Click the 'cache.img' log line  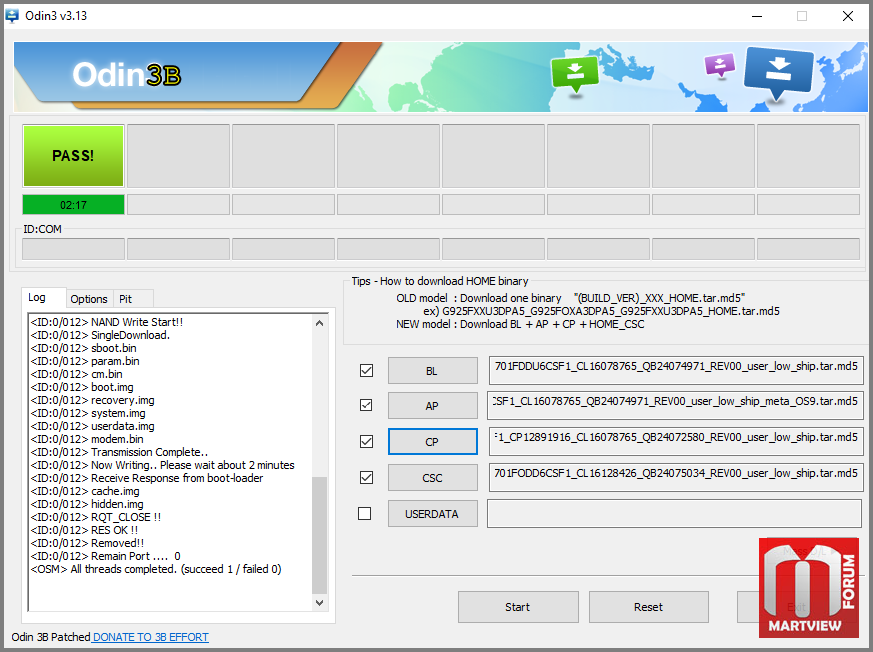[85, 491]
